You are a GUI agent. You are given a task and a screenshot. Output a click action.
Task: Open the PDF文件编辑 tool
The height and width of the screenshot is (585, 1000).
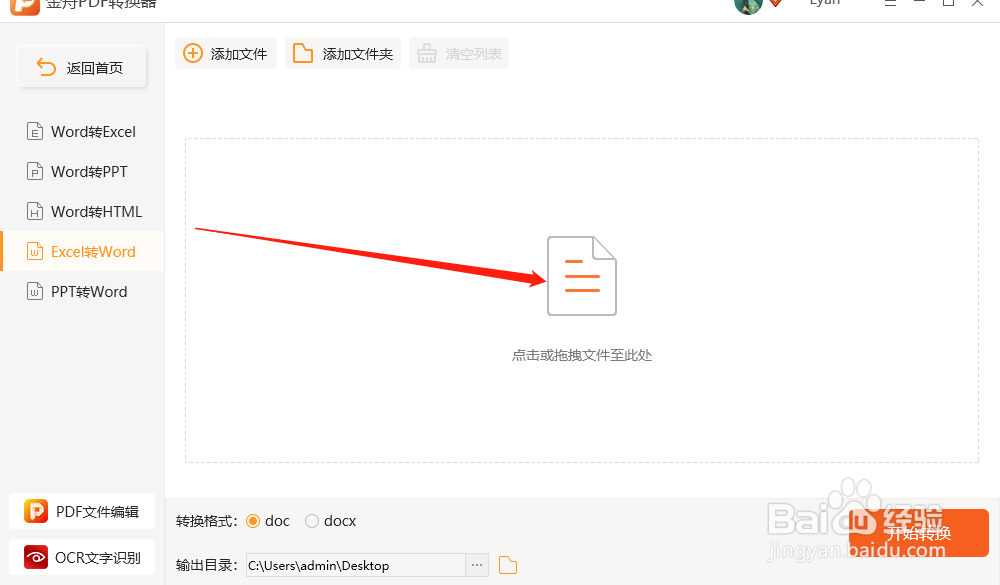(81, 511)
